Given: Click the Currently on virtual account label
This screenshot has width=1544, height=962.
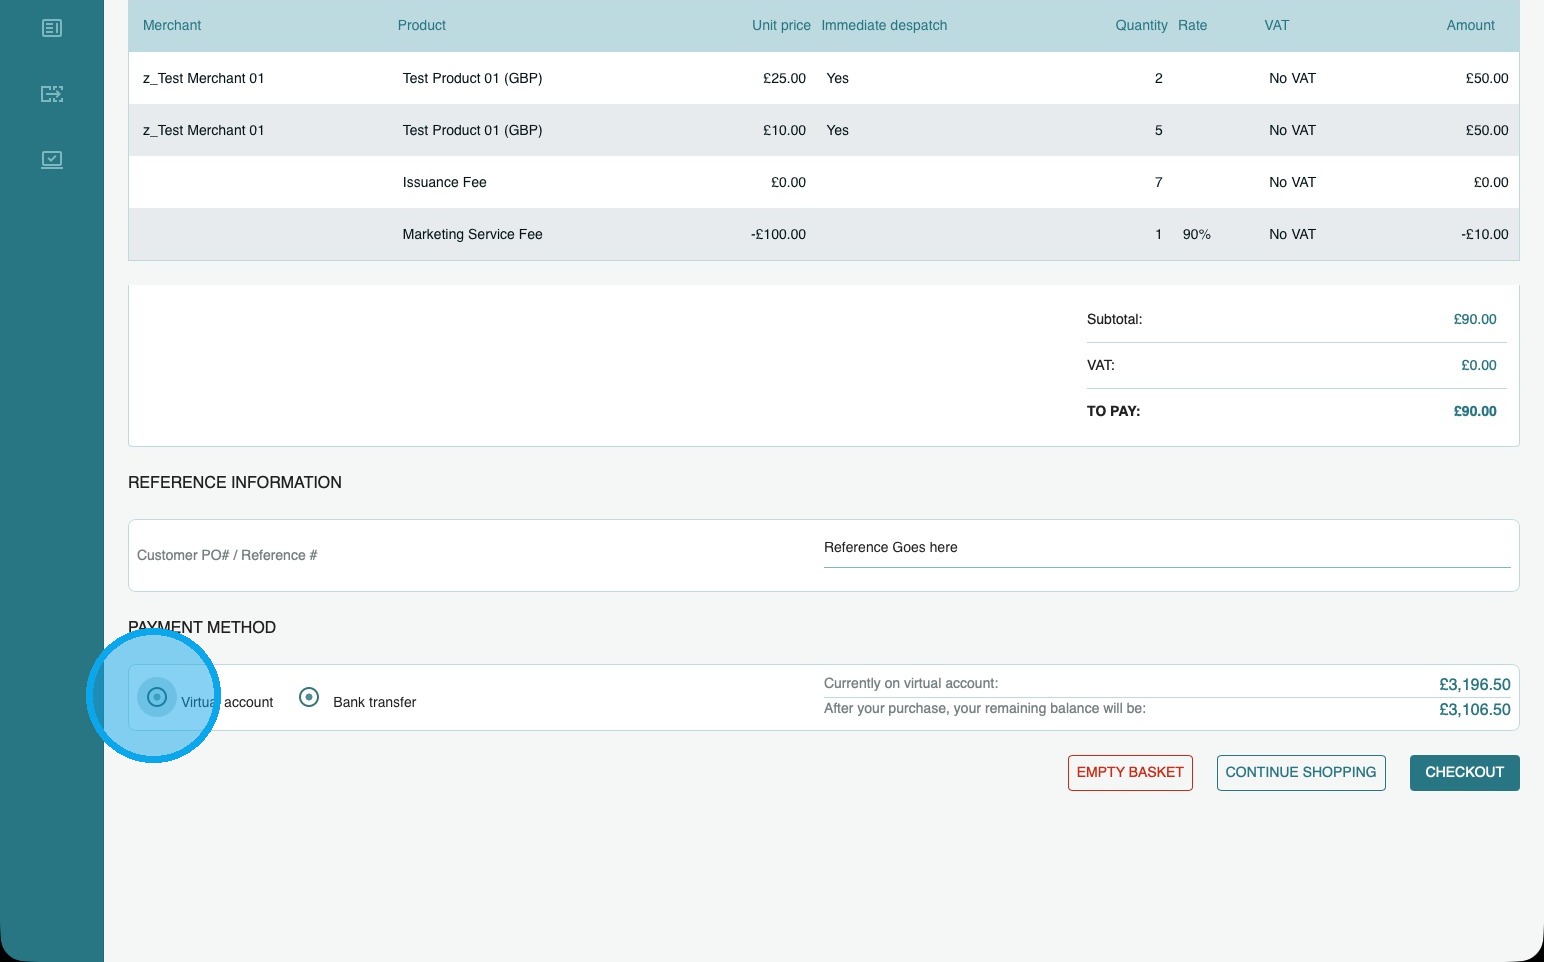Looking at the screenshot, I should click(911, 683).
